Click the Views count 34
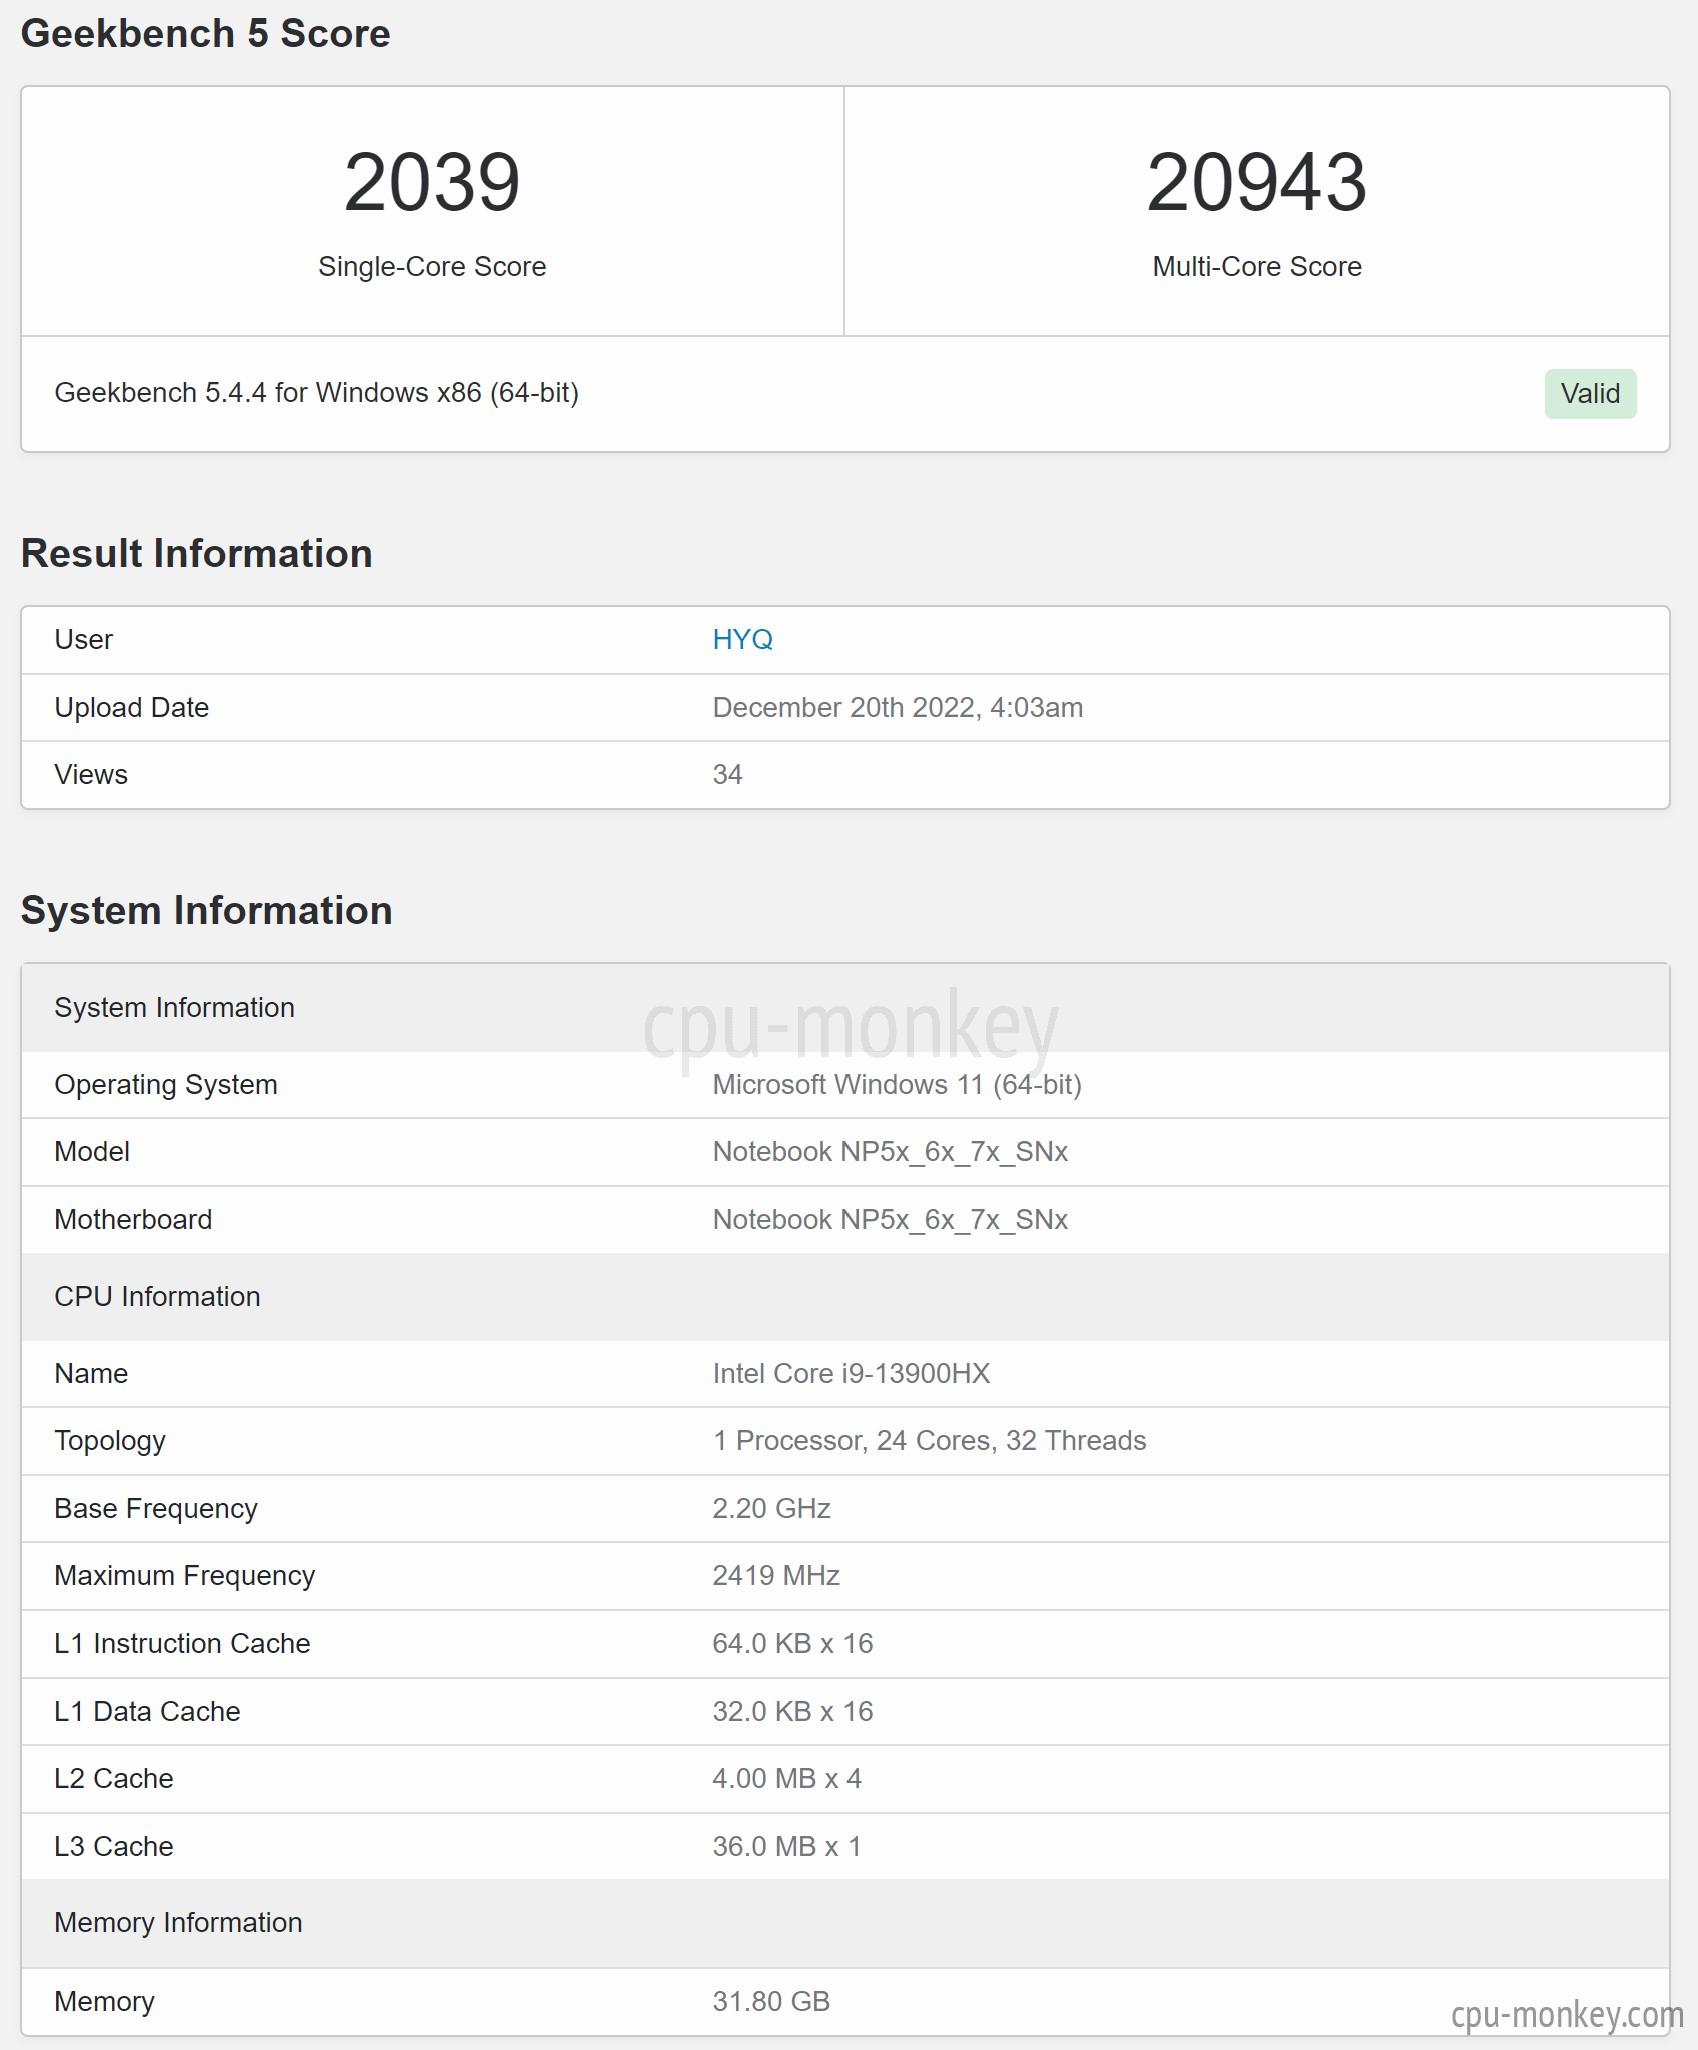 pos(727,774)
